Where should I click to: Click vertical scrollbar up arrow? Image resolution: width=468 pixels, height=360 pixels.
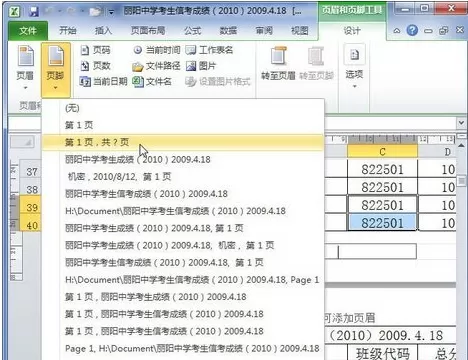pyautogui.click(x=462, y=146)
